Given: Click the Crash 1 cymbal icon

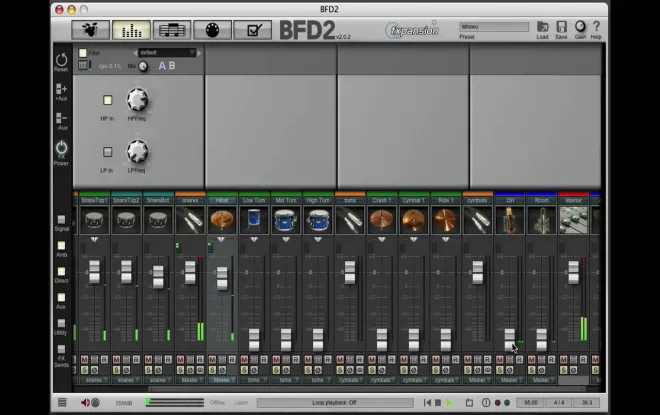Looking at the screenshot, I should click(x=381, y=220).
